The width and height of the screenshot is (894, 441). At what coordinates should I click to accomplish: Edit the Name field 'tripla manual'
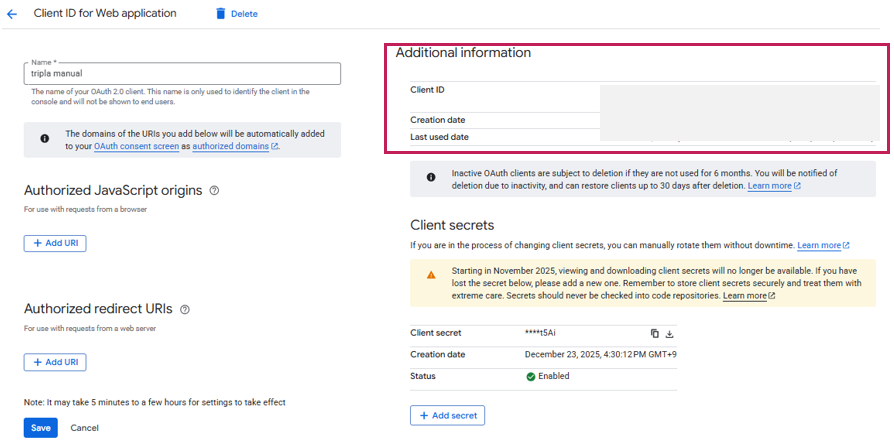point(182,74)
